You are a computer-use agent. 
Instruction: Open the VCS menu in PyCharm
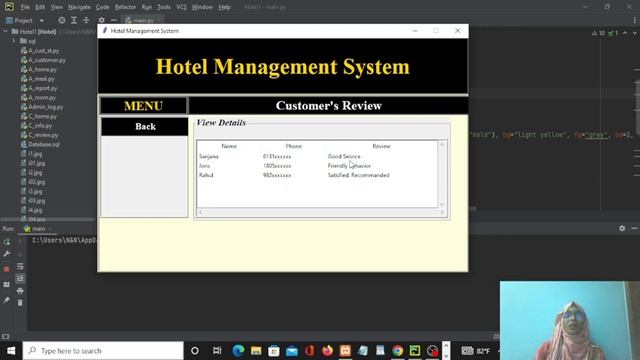(x=181, y=7)
